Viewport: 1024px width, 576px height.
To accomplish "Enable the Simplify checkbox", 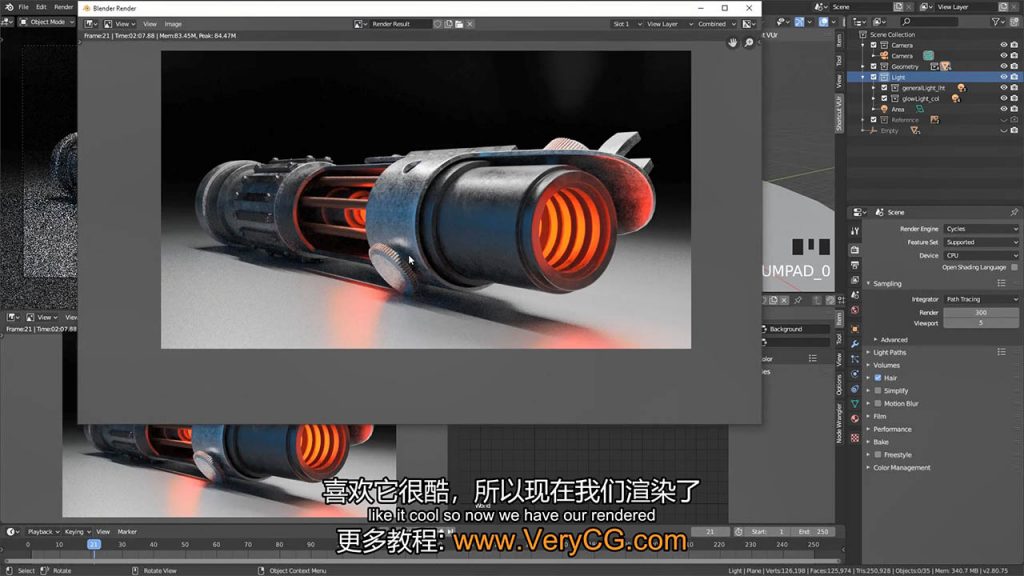I will pyautogui.click(x=878, y=391).
